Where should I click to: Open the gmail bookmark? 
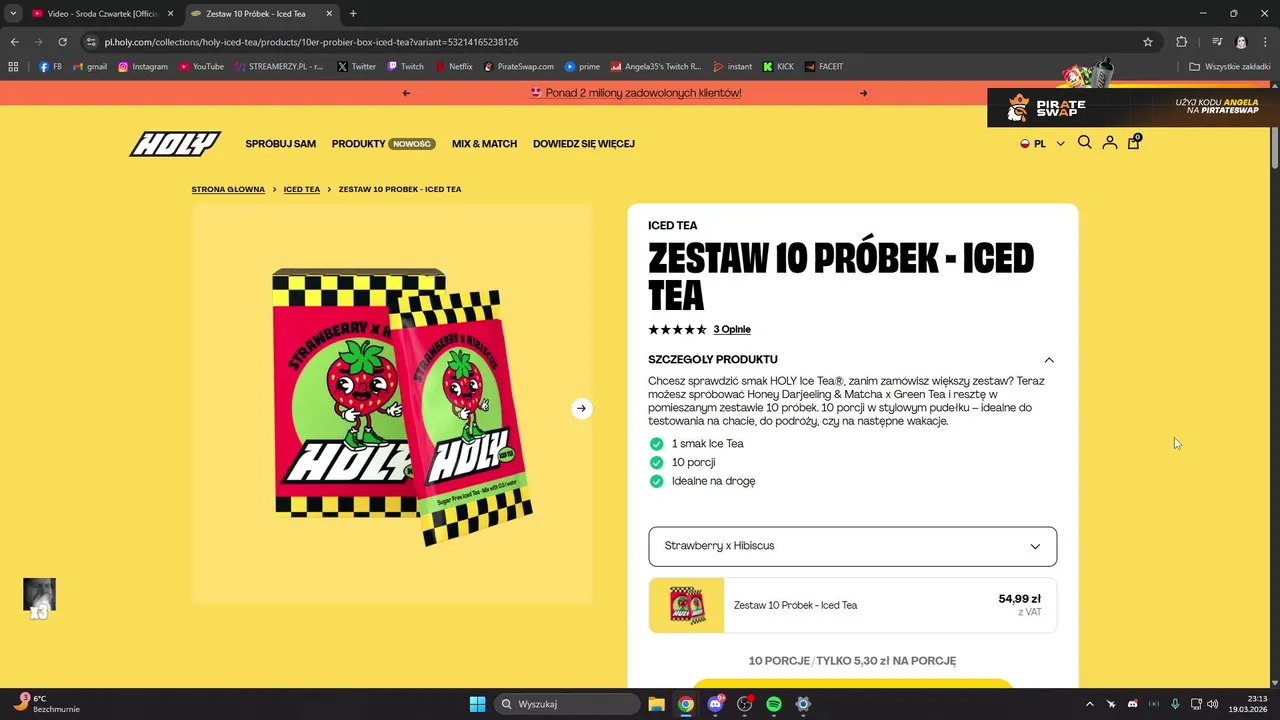click(x=90, y=67)
